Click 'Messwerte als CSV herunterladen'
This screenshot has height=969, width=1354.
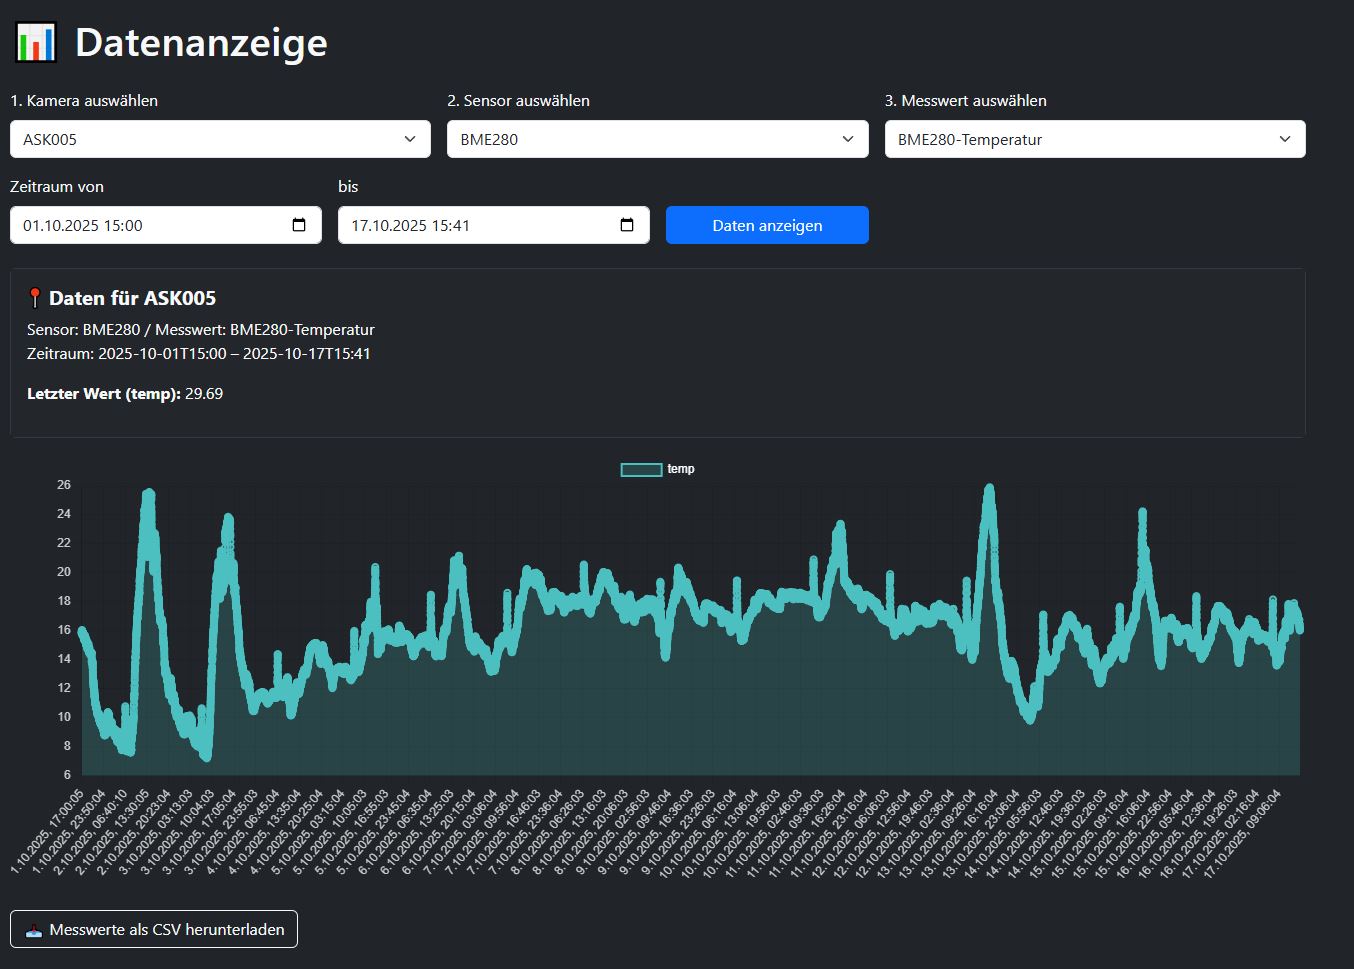pyautogui.click(x=166, y=930)
